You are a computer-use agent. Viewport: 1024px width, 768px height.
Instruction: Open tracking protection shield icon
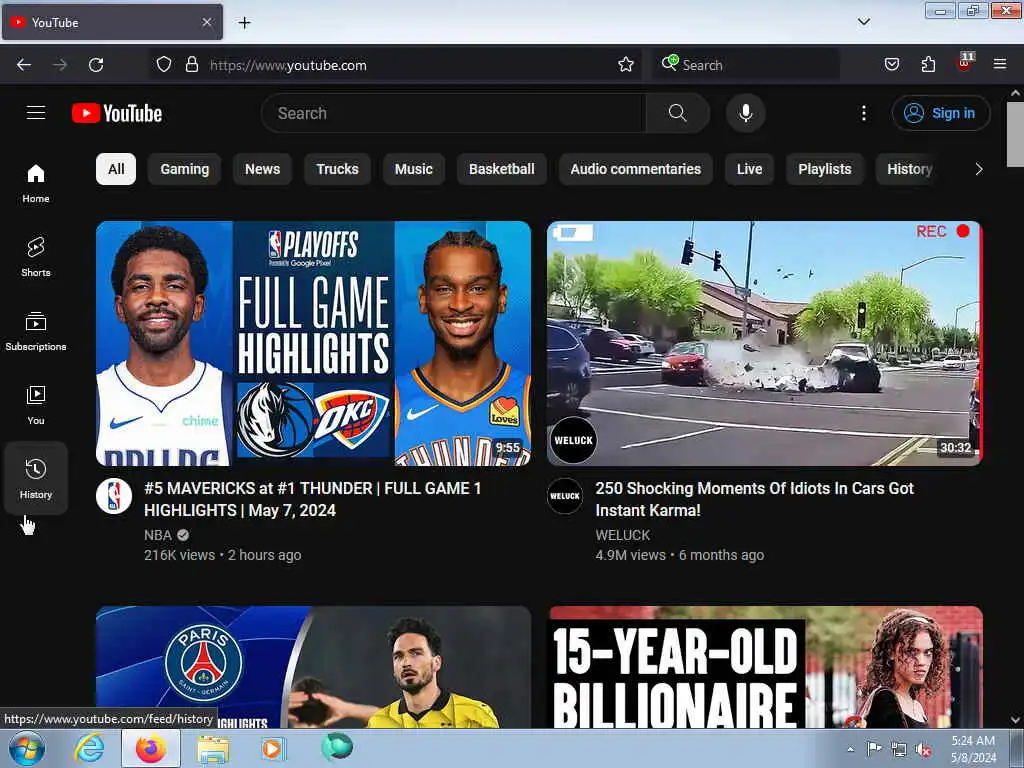tap(164, 65)
